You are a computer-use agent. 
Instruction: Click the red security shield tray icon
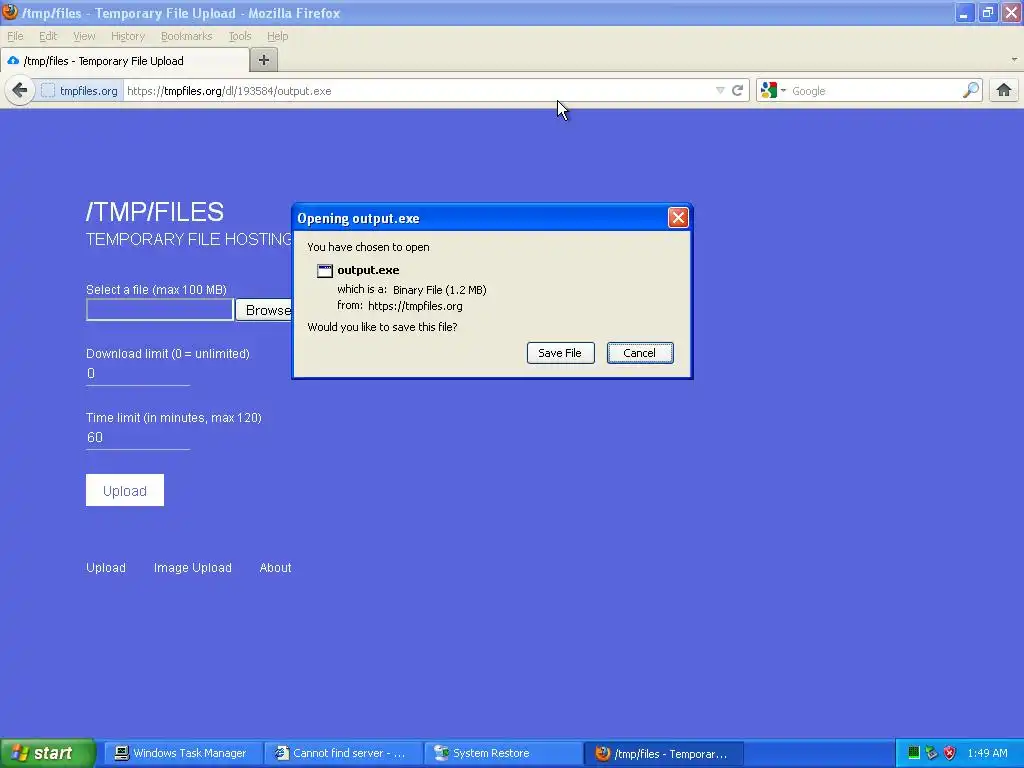pyautogui.click(x=950, y=753)
